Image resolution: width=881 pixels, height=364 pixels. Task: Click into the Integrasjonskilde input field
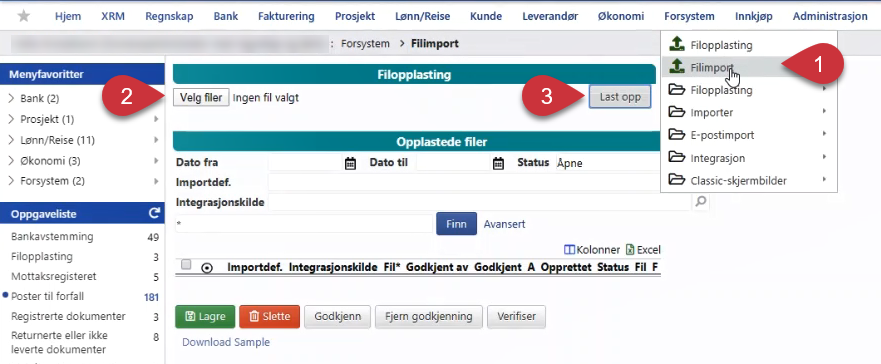click(x=480, y=202)
